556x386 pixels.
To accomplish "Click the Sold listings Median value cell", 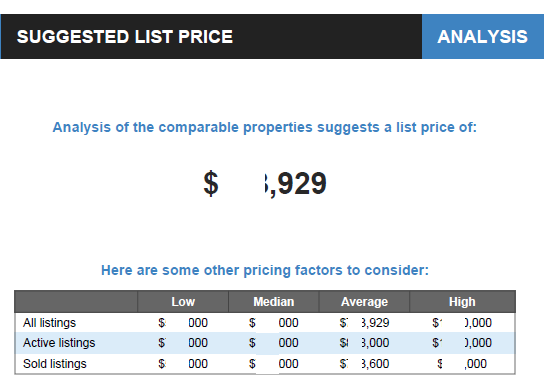I will (x=273, y=364).
